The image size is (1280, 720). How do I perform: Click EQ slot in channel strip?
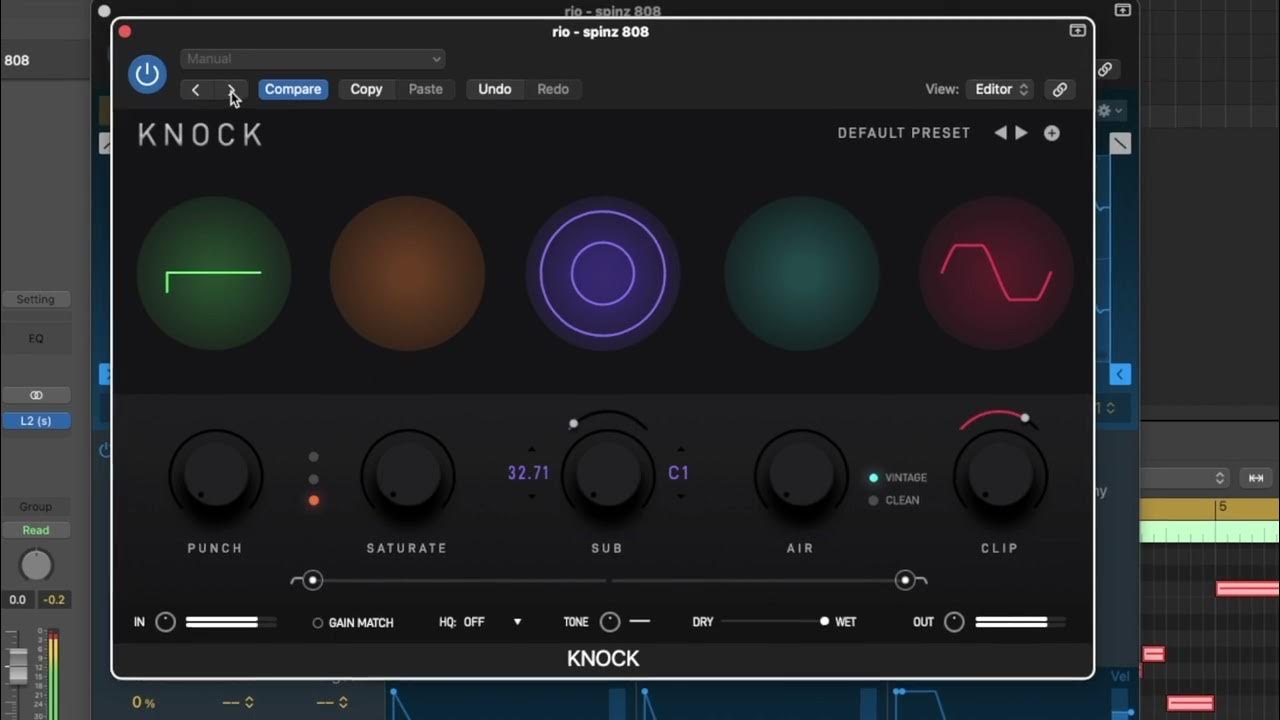click(x=36, y=338)
